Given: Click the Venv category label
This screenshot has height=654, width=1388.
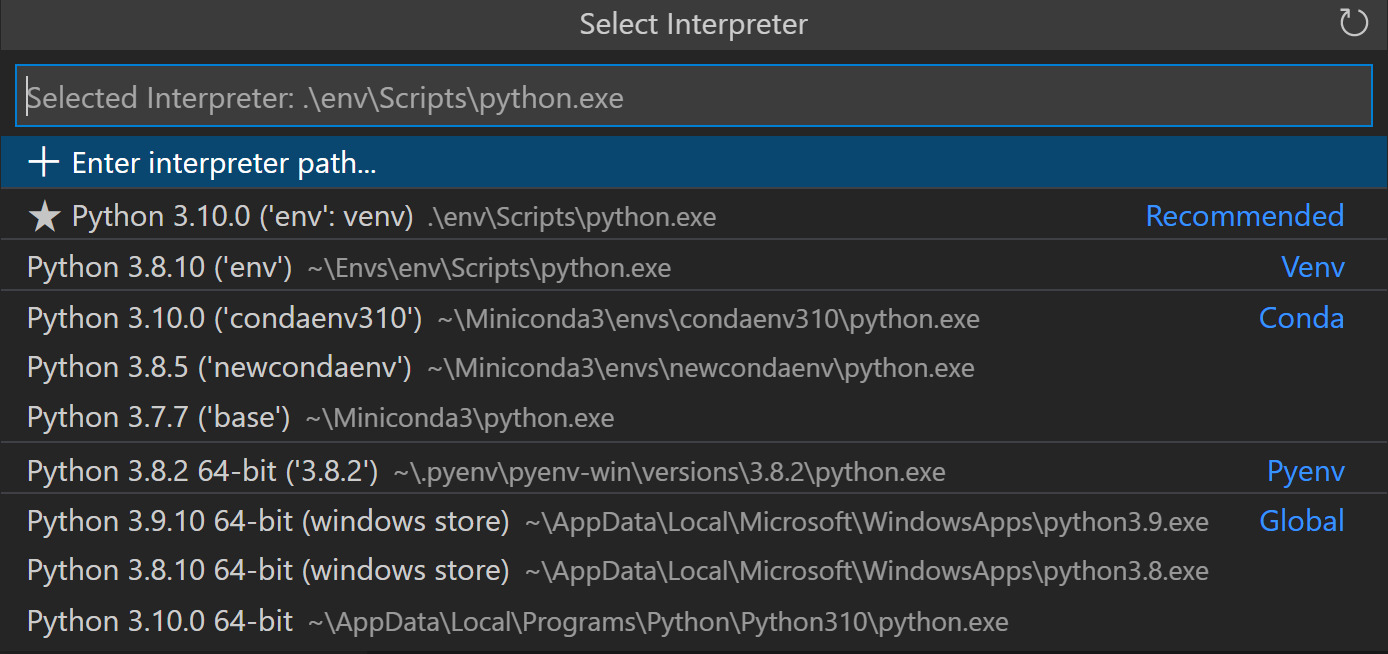Looking at the screenshot, I should click(1313, 267).
